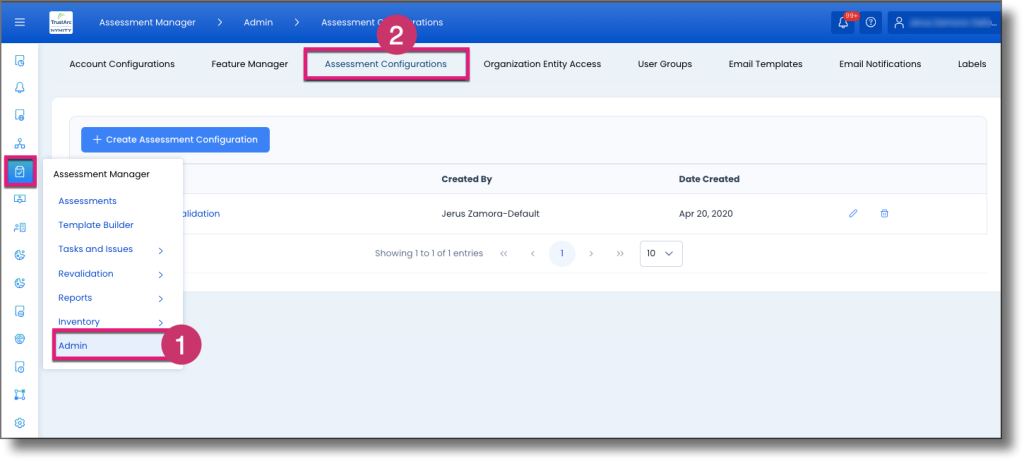Viewport: 1024px width, 461px height.
Task: Click the notifications bell with 99+ badge
Action: click(x=842, y=22)
